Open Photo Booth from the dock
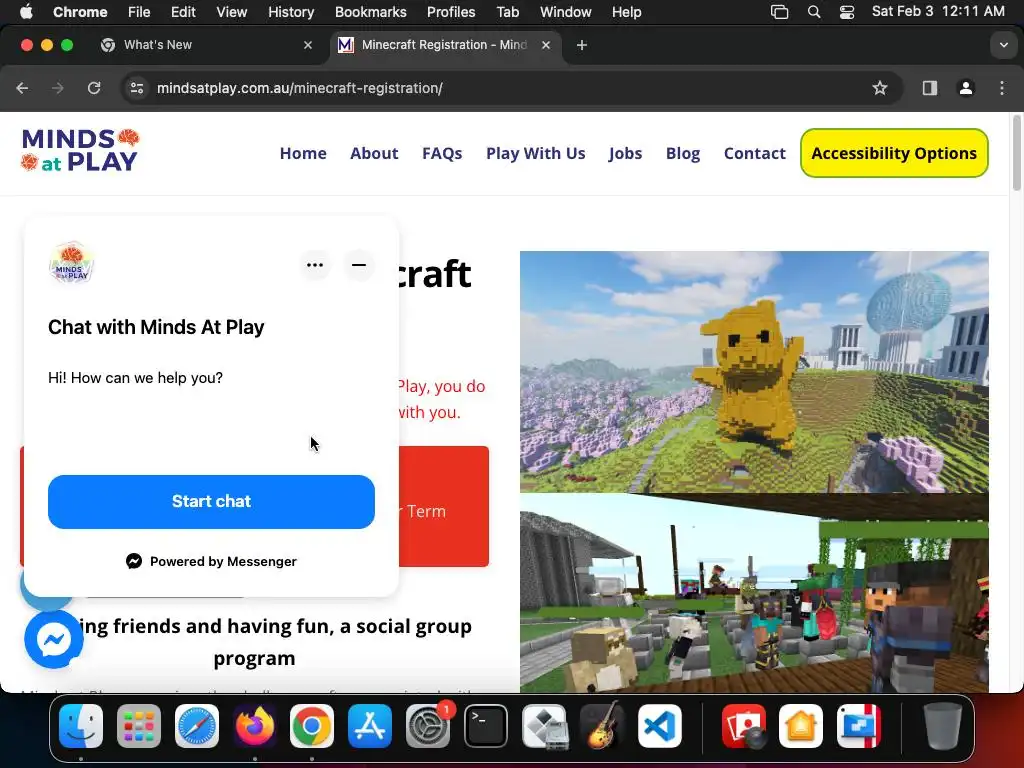This screenshot has width=1024, height=768. (x=744, y=726)
